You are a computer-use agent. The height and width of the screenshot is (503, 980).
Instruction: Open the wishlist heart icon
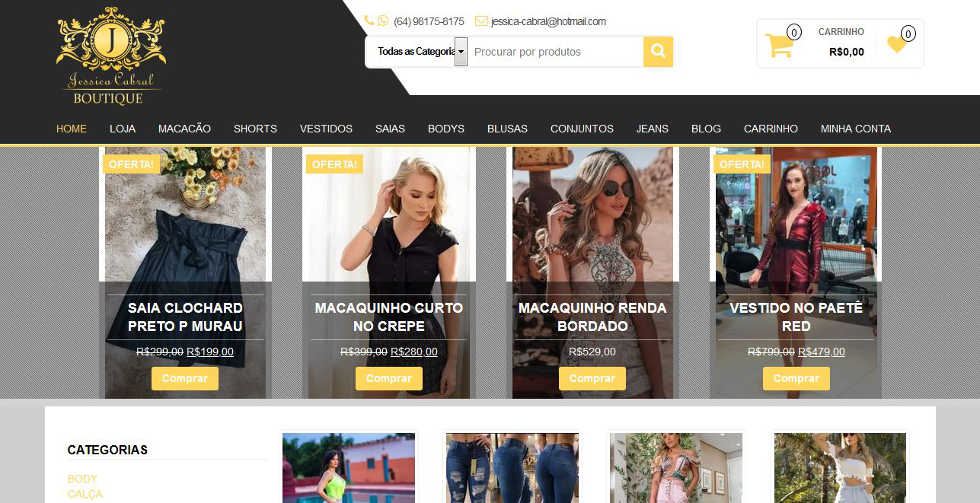pyautogui.click(x=896, y=44)
